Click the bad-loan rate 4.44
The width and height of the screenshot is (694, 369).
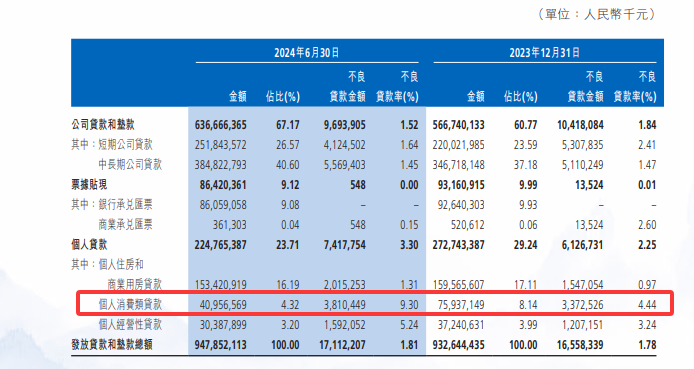point(647,305)
